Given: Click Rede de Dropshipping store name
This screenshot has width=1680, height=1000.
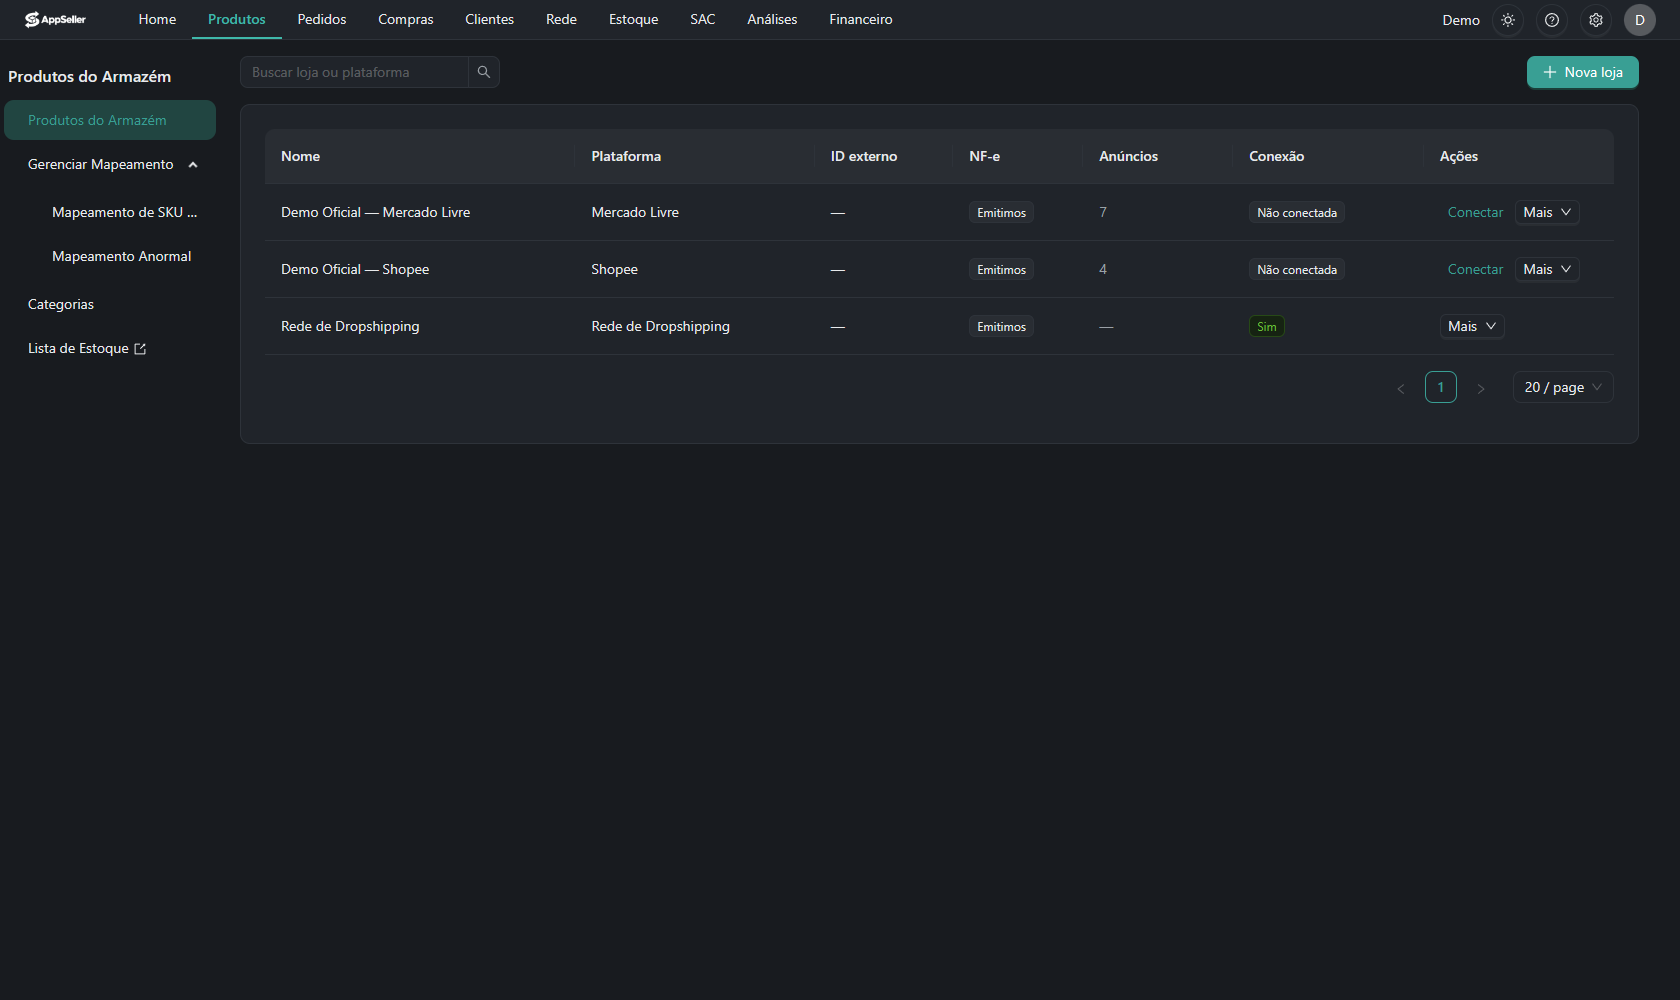Looking at the screenshot, I should (350, 326).
